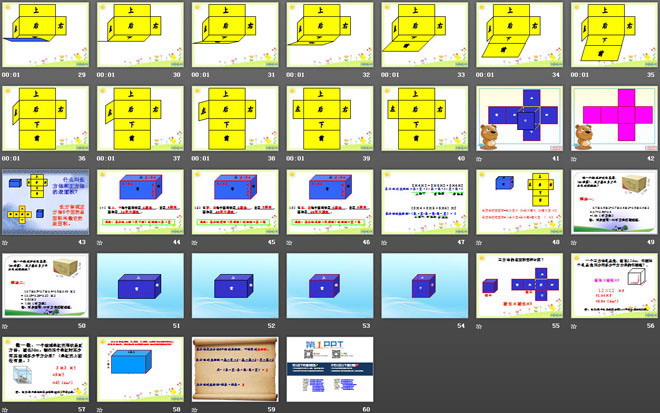The width and height of the screenshot is (660, 413).
Task: Select slide 49 with the cardboard box picture
Action: pyautogui.click(x=612, y=201)
